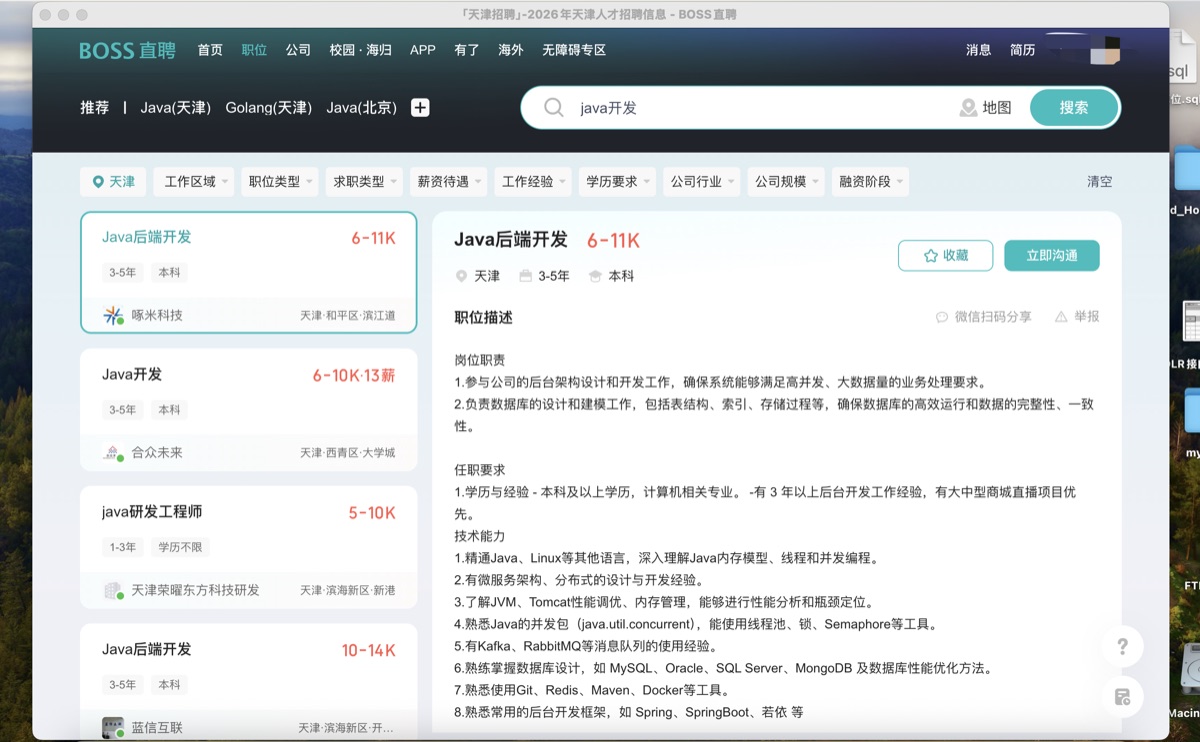Expand 薪资待遇 filter dropdown
The image size is (1200, 742).
click(x=448, y=182)
